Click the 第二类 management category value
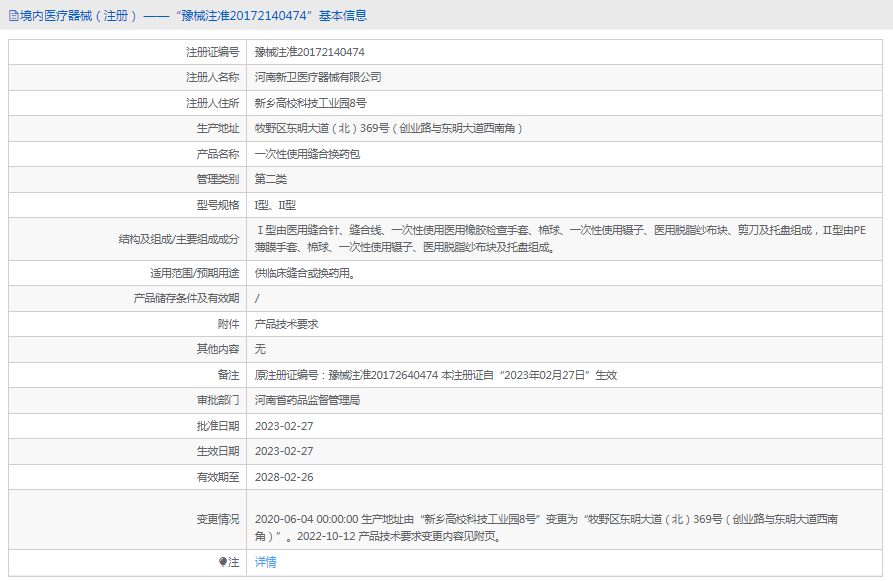The height and width of the screenshot is (581, 893). (x=271, y=179)
